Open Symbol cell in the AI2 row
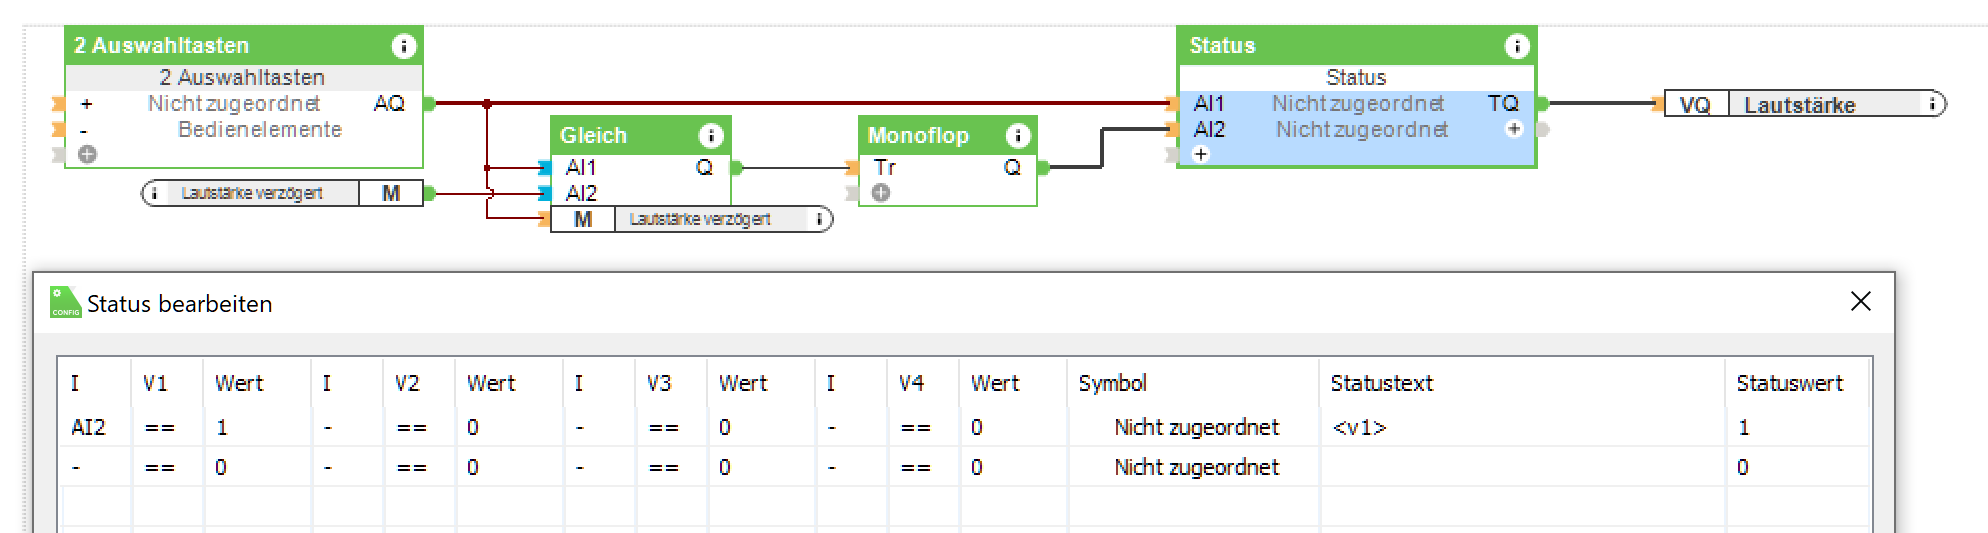Viewport: 1988px width, 533px height. pos(1195,428)
